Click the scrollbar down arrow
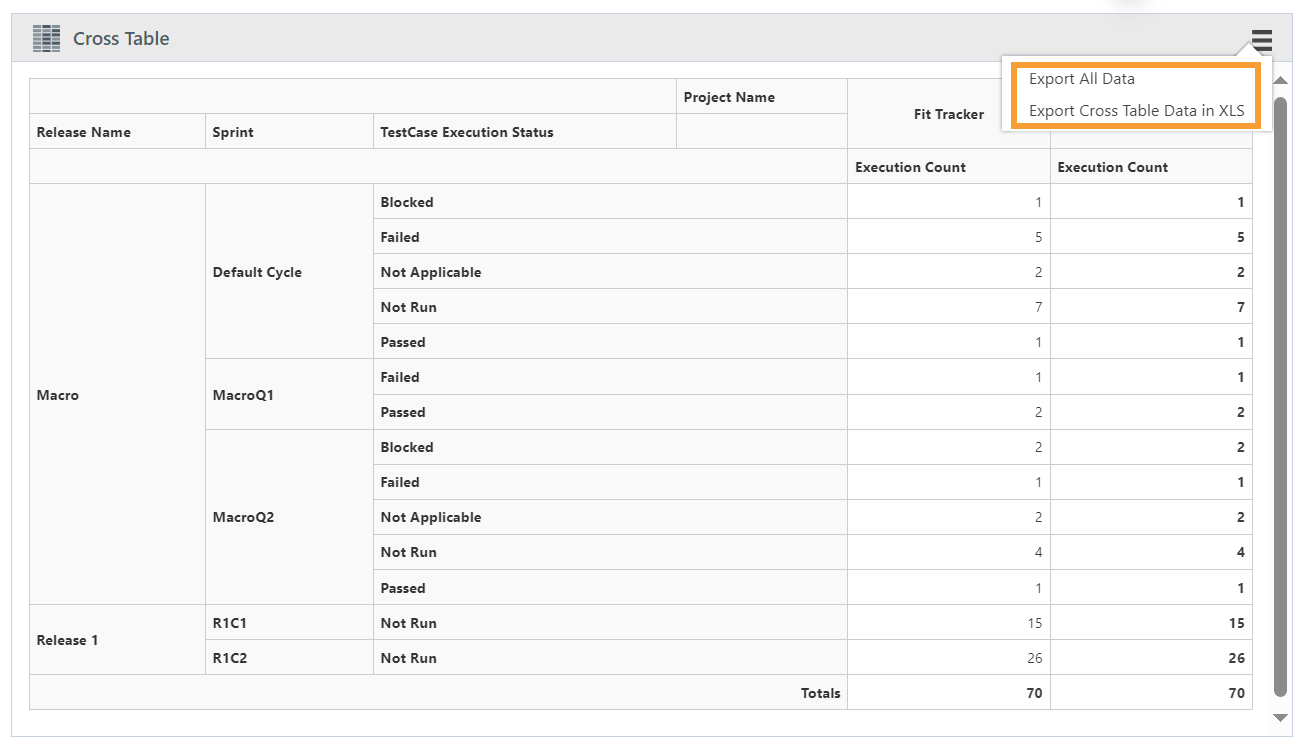 pos(1281,717)
